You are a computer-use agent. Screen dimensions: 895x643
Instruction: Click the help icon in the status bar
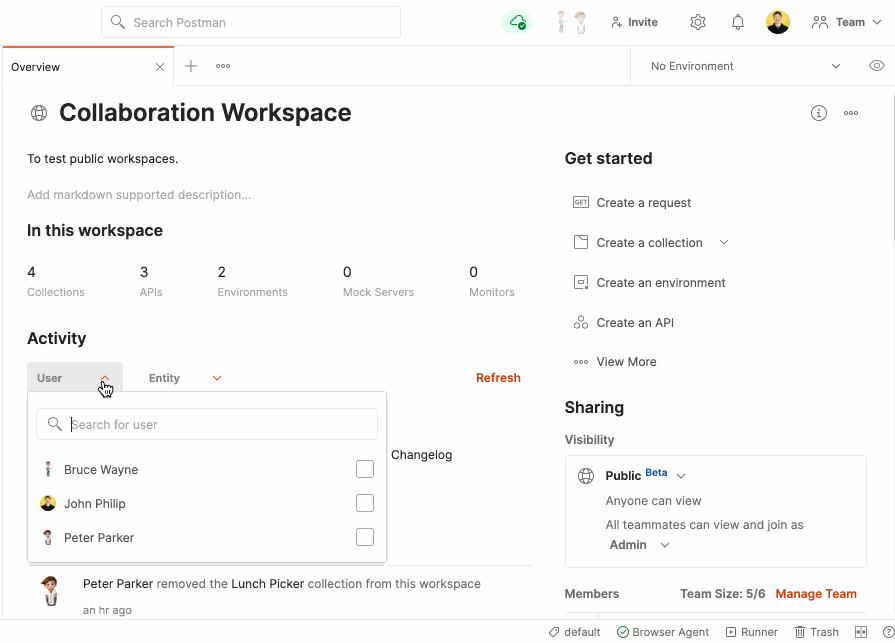point(888,632)
